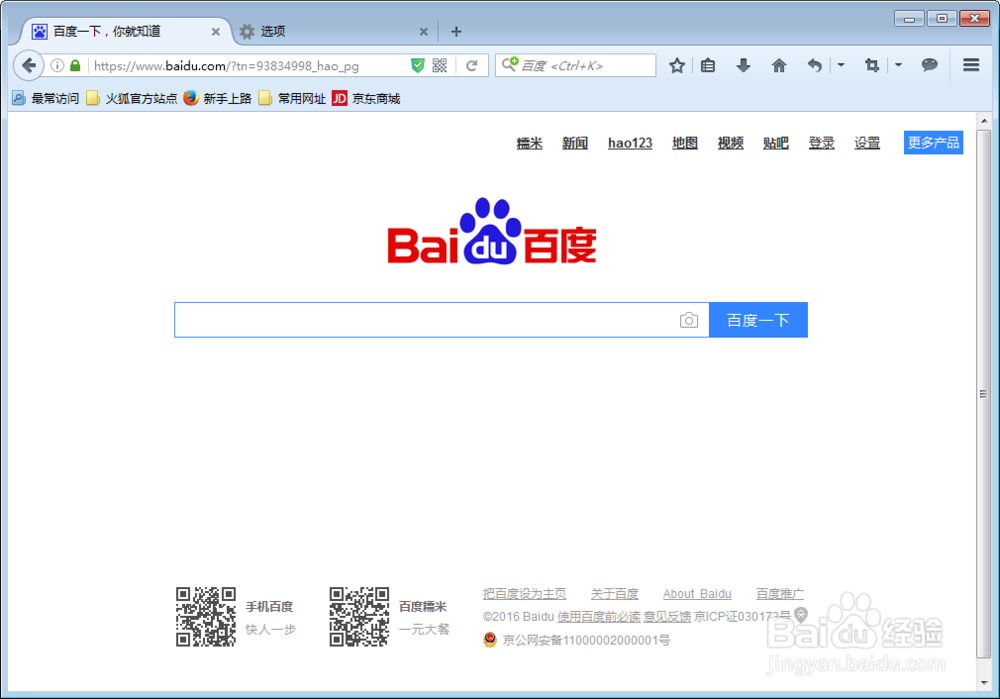1000x699 pixels.
Task: Click the screenshot crop tool icon
Action: coord(872,65)
